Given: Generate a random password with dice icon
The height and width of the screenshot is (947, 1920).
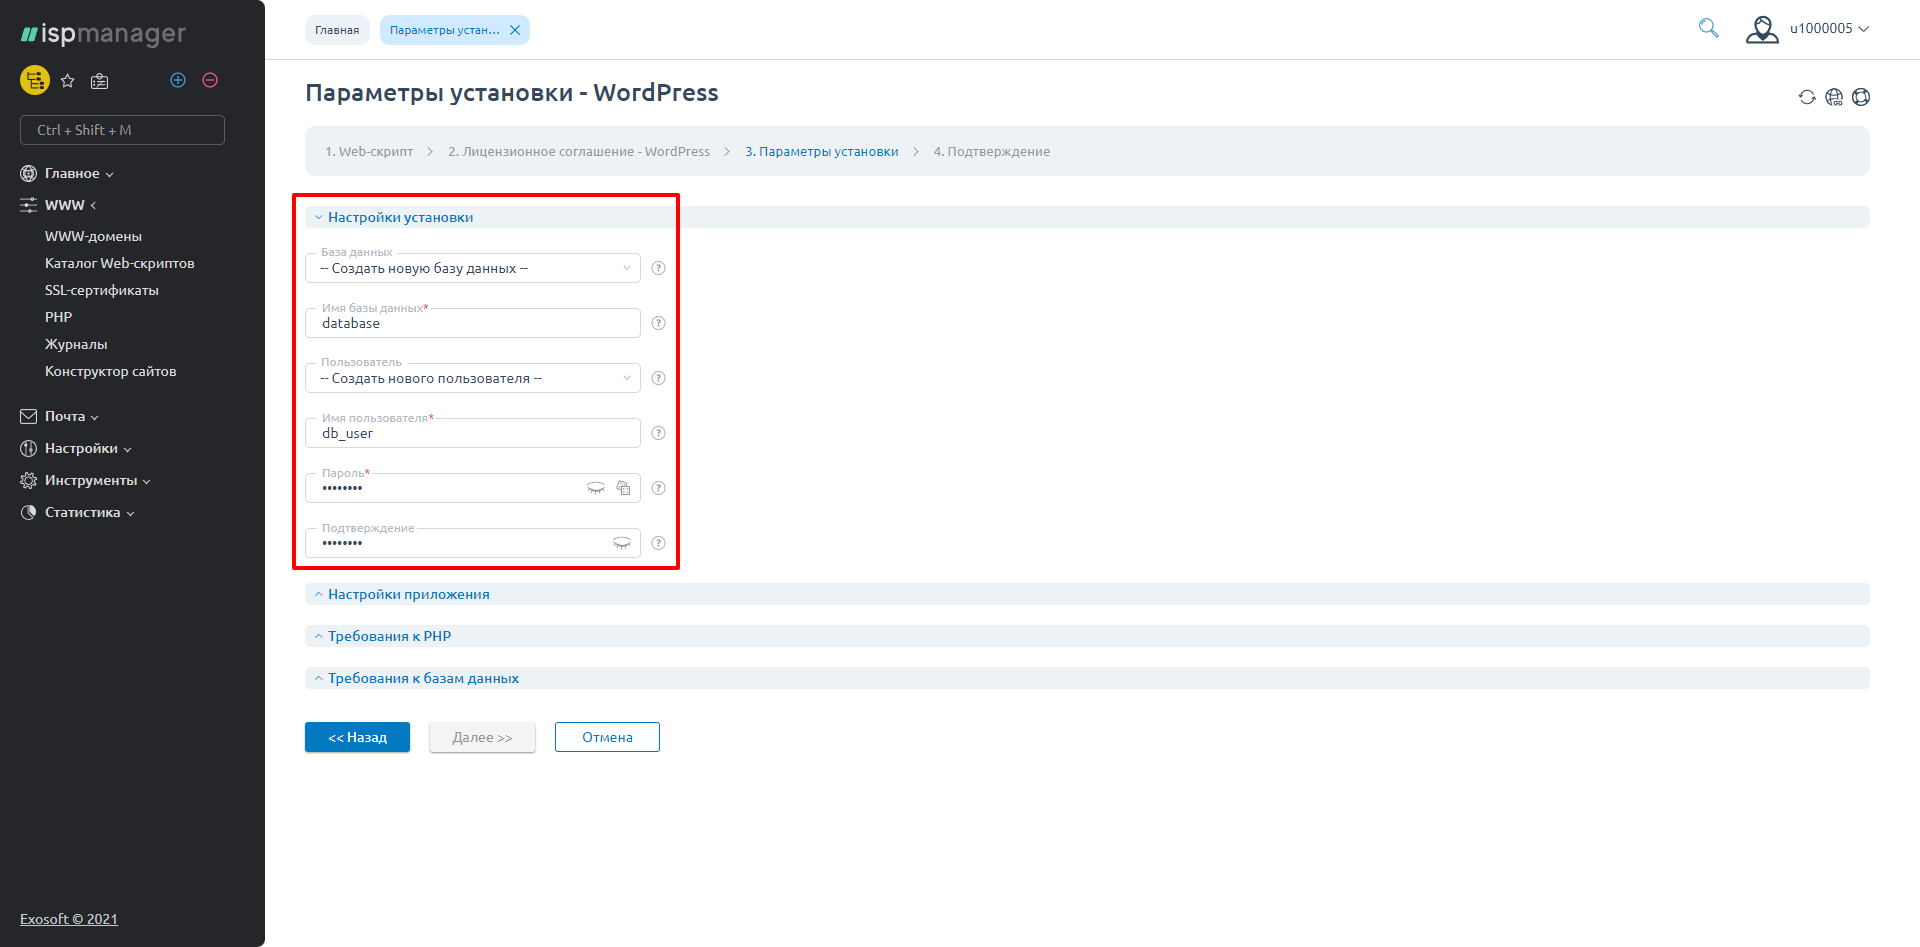Looking at the screenshot, I should [623, 488].
